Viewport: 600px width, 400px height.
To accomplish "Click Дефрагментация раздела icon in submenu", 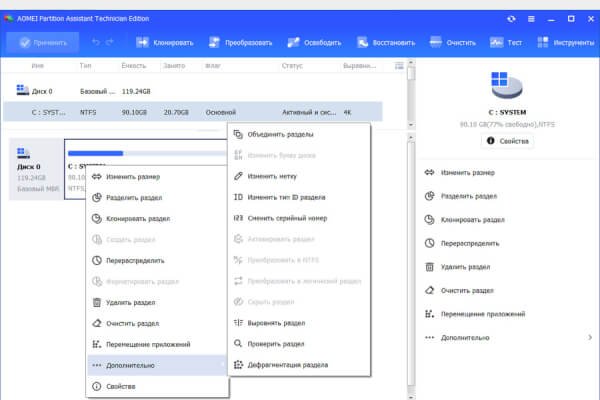I will tap(238, 364).
